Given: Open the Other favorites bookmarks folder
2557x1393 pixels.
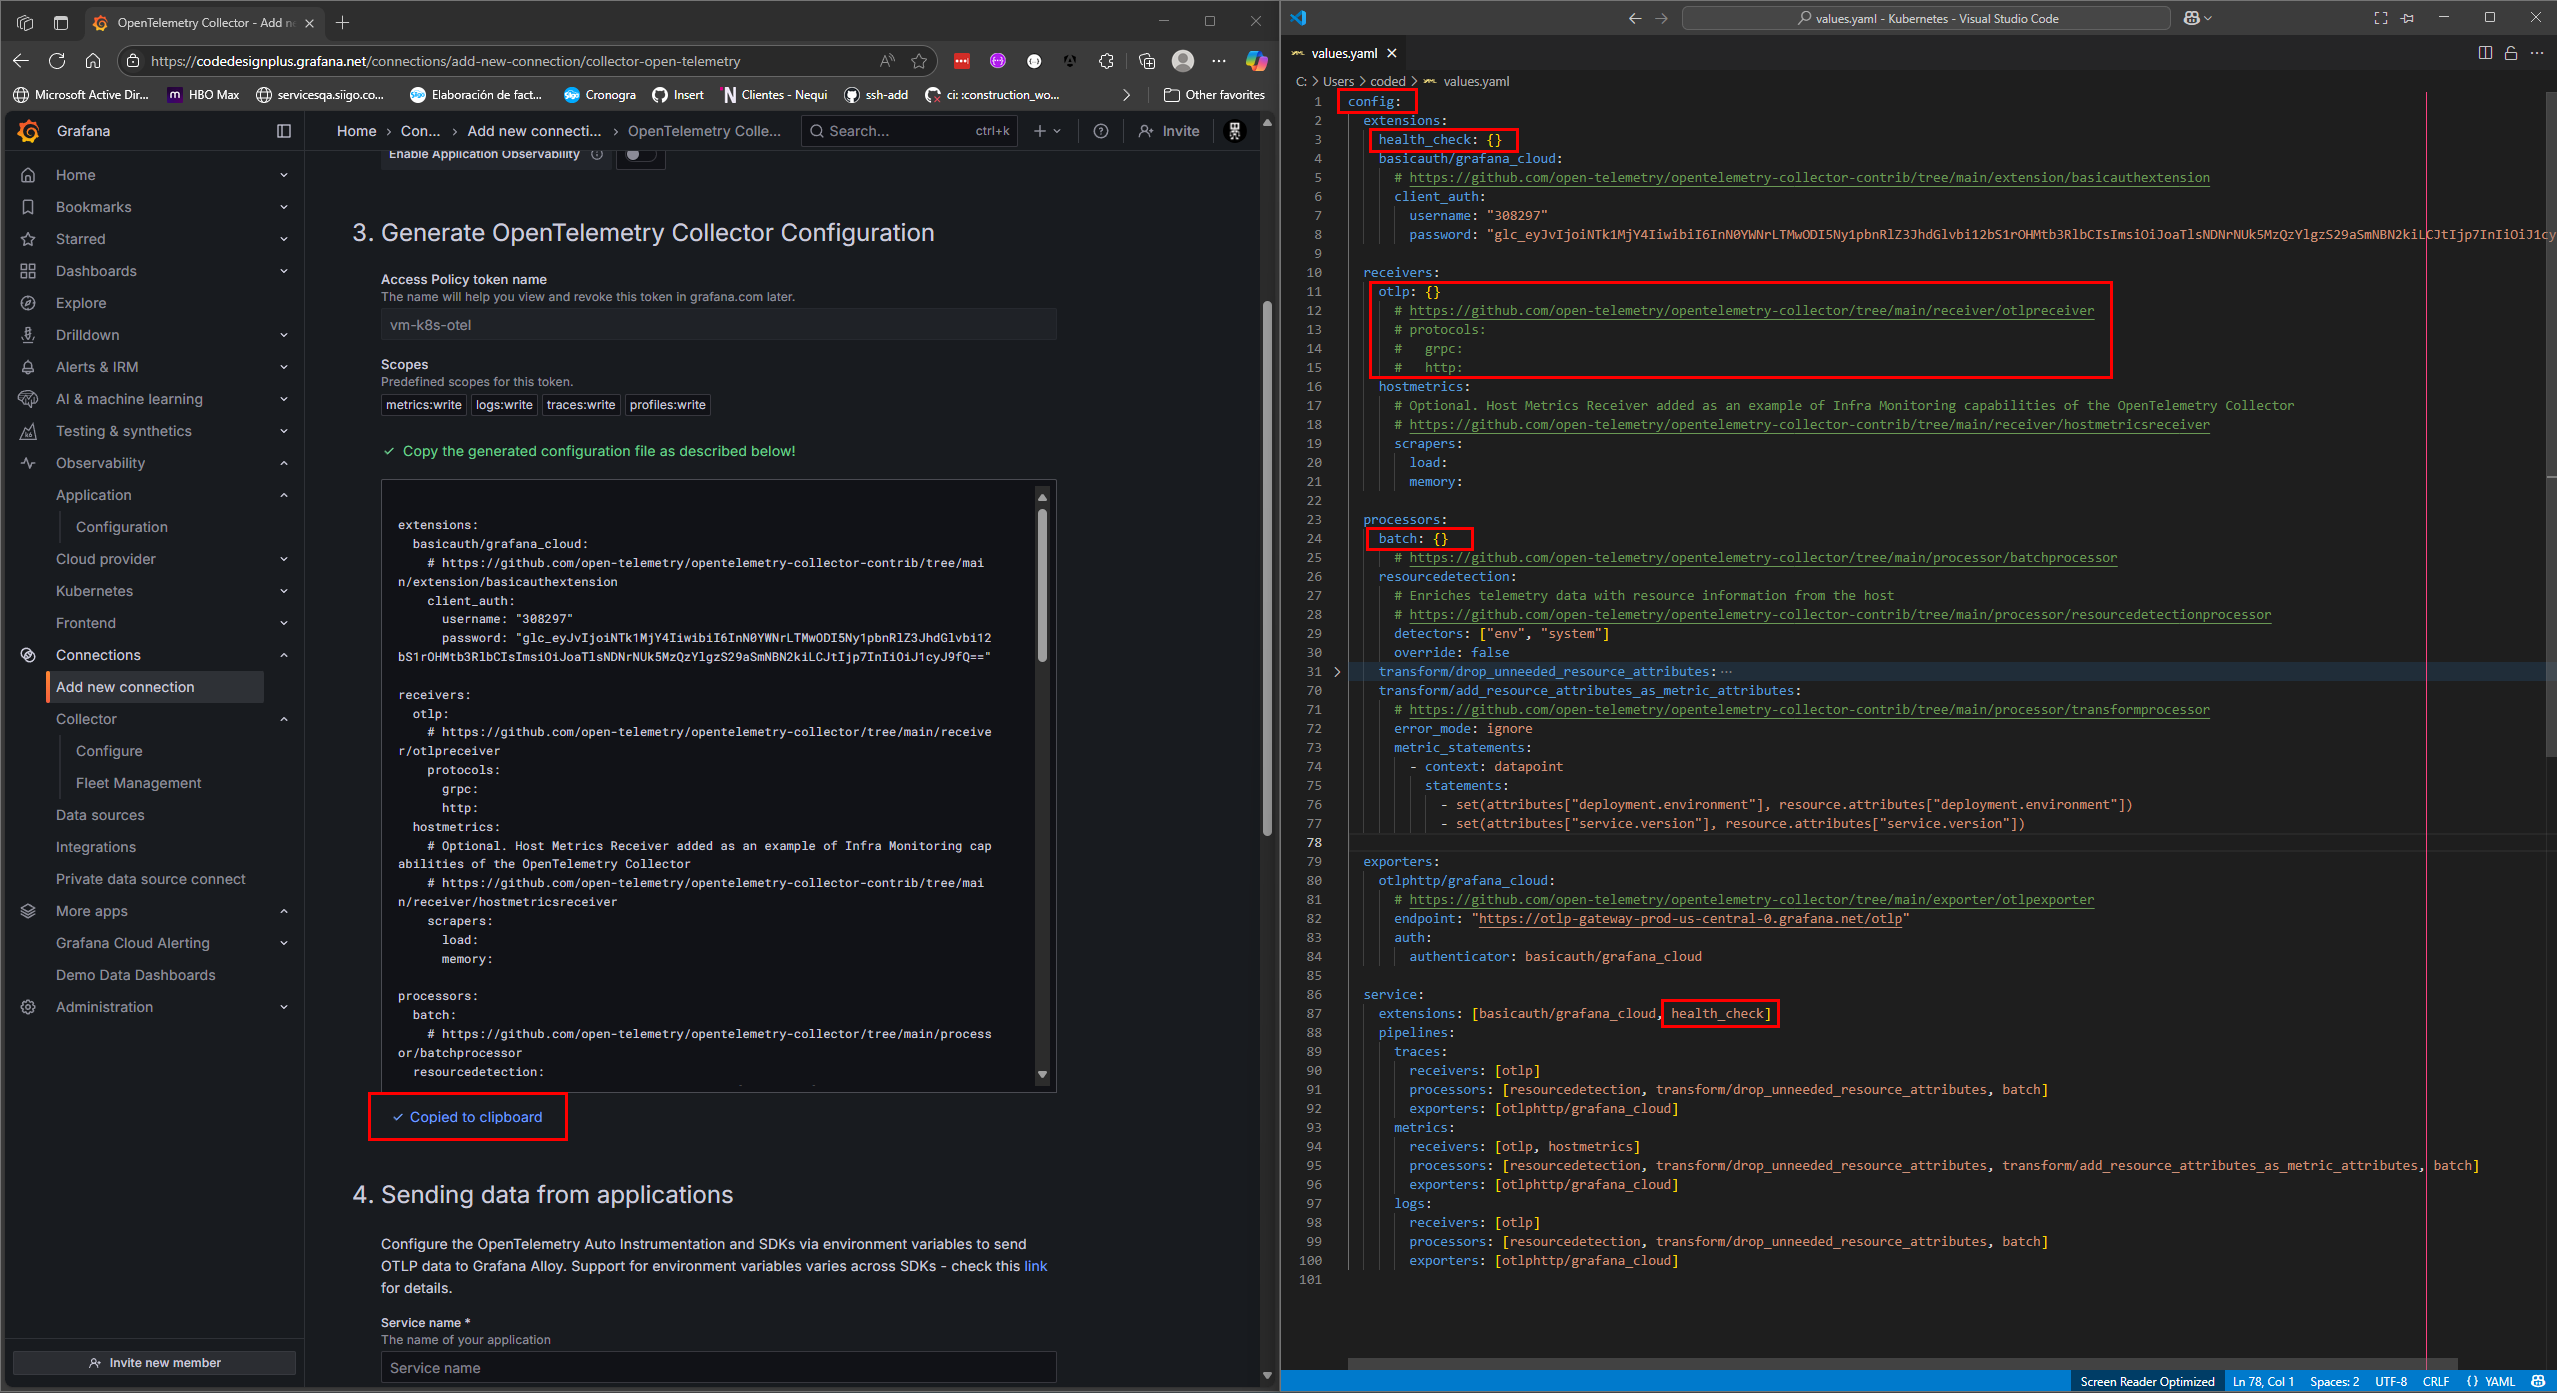Looking at the screenshot, I should tap(1215, 95).
